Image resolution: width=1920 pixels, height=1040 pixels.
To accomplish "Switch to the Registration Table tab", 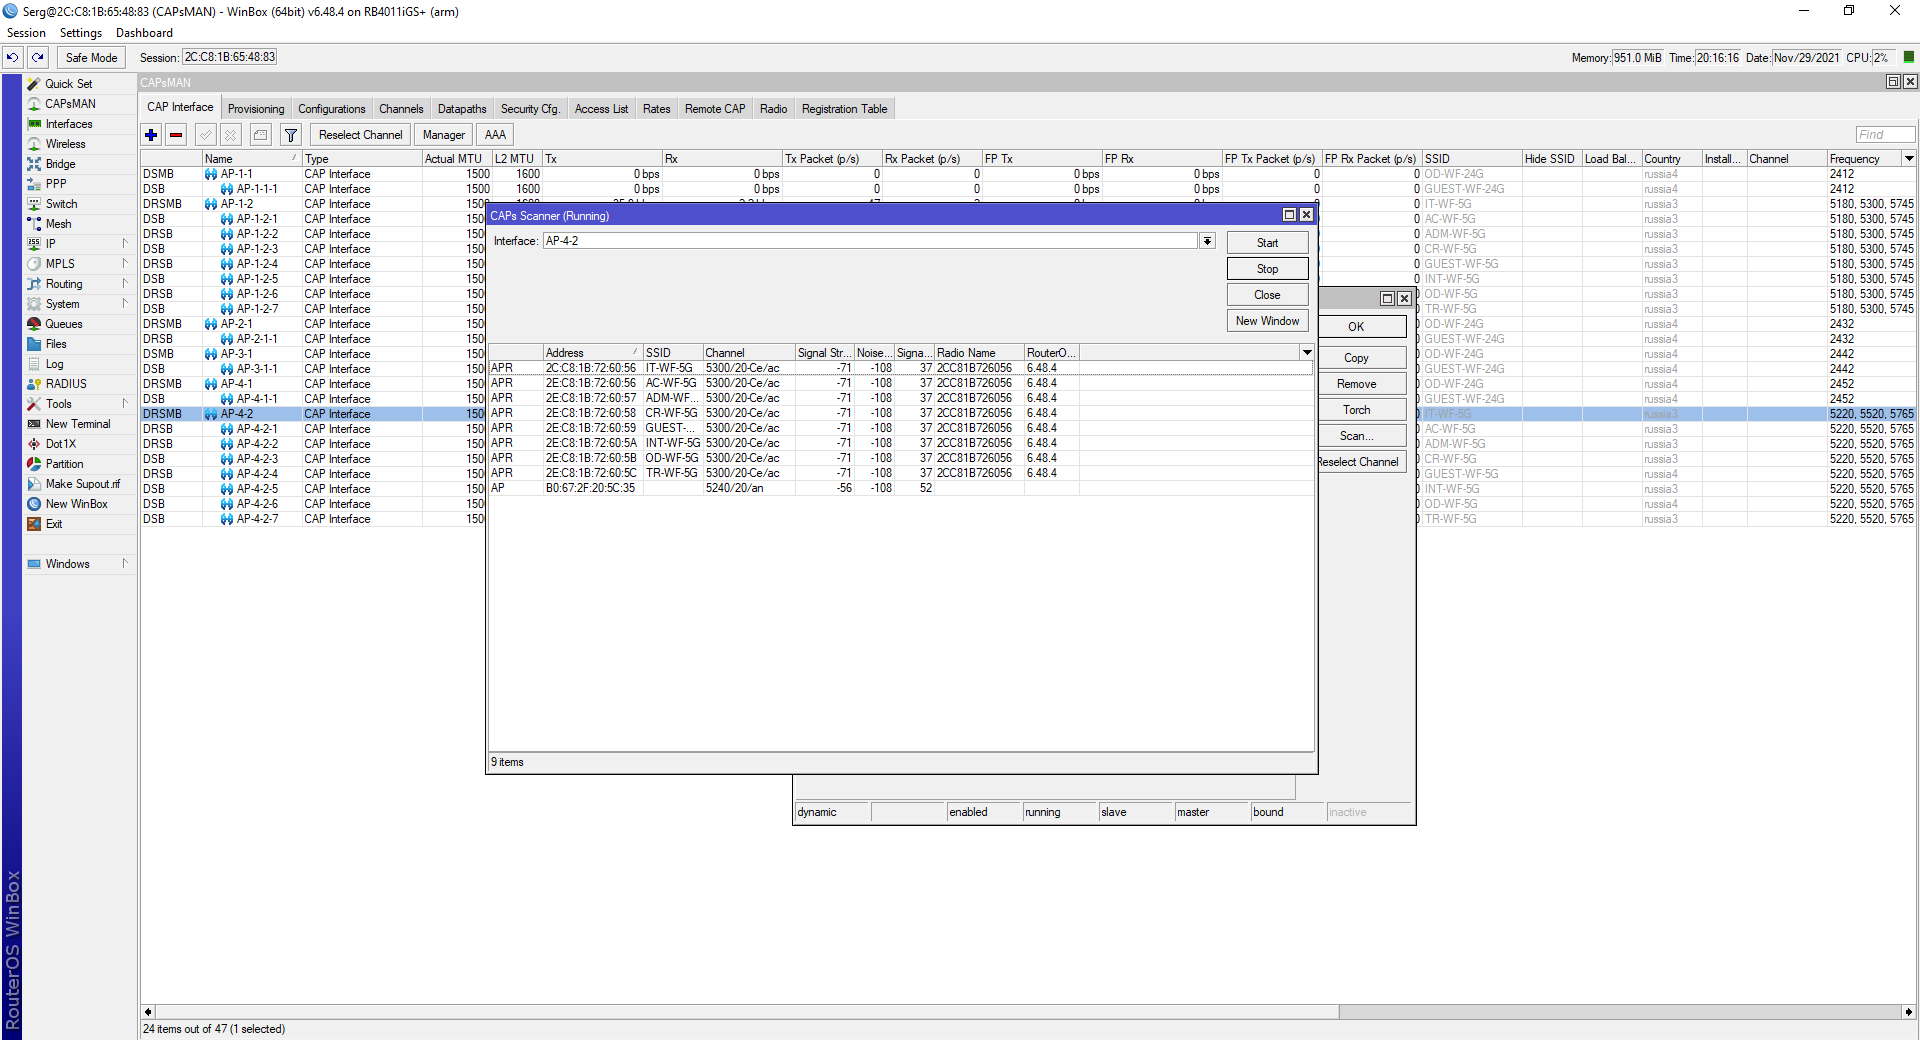I will [x=844, y=109].
